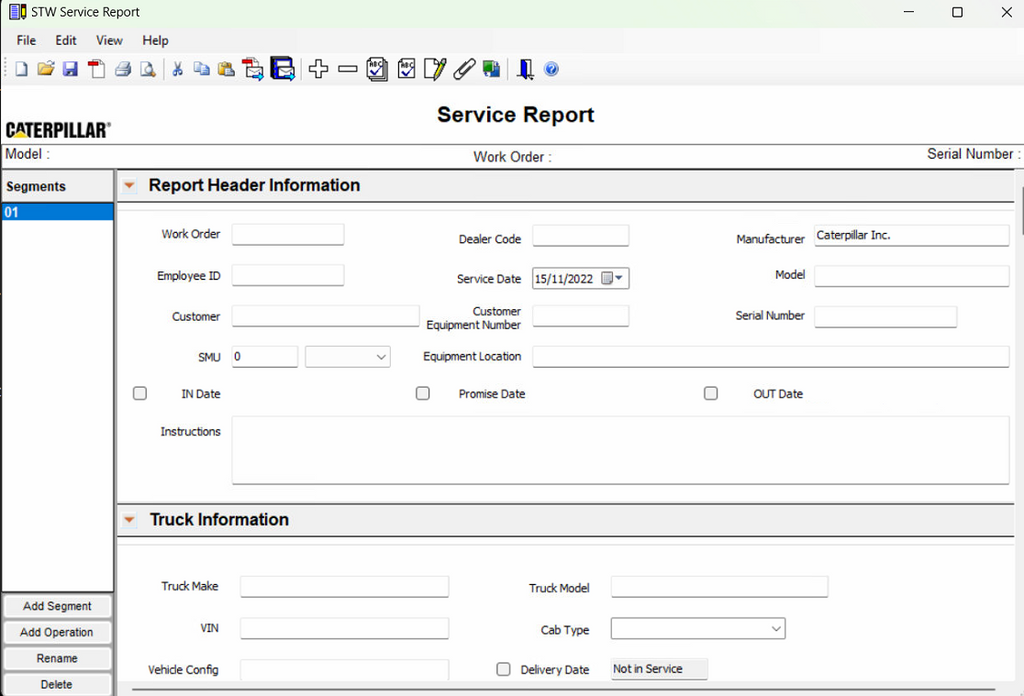Check the OUT Date checkbox

711,394
